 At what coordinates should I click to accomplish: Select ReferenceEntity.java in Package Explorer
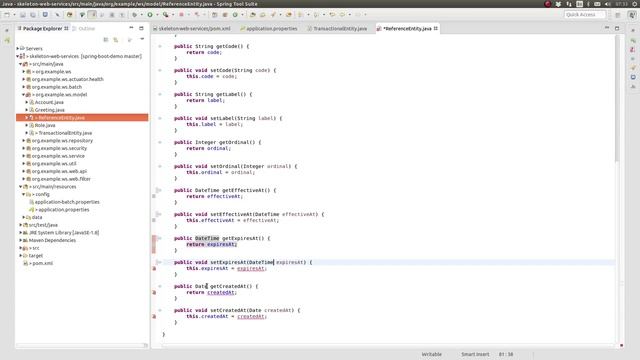pyautogui.click(x=82, y=118)
